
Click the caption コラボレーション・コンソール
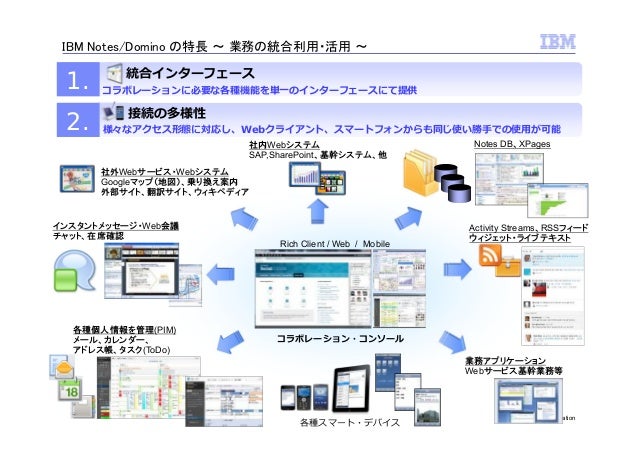(340, 338)
